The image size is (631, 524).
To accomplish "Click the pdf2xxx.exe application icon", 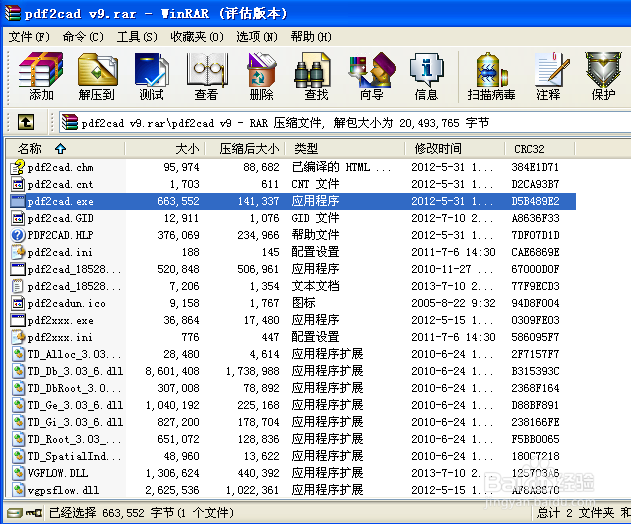I will point(18,320).
